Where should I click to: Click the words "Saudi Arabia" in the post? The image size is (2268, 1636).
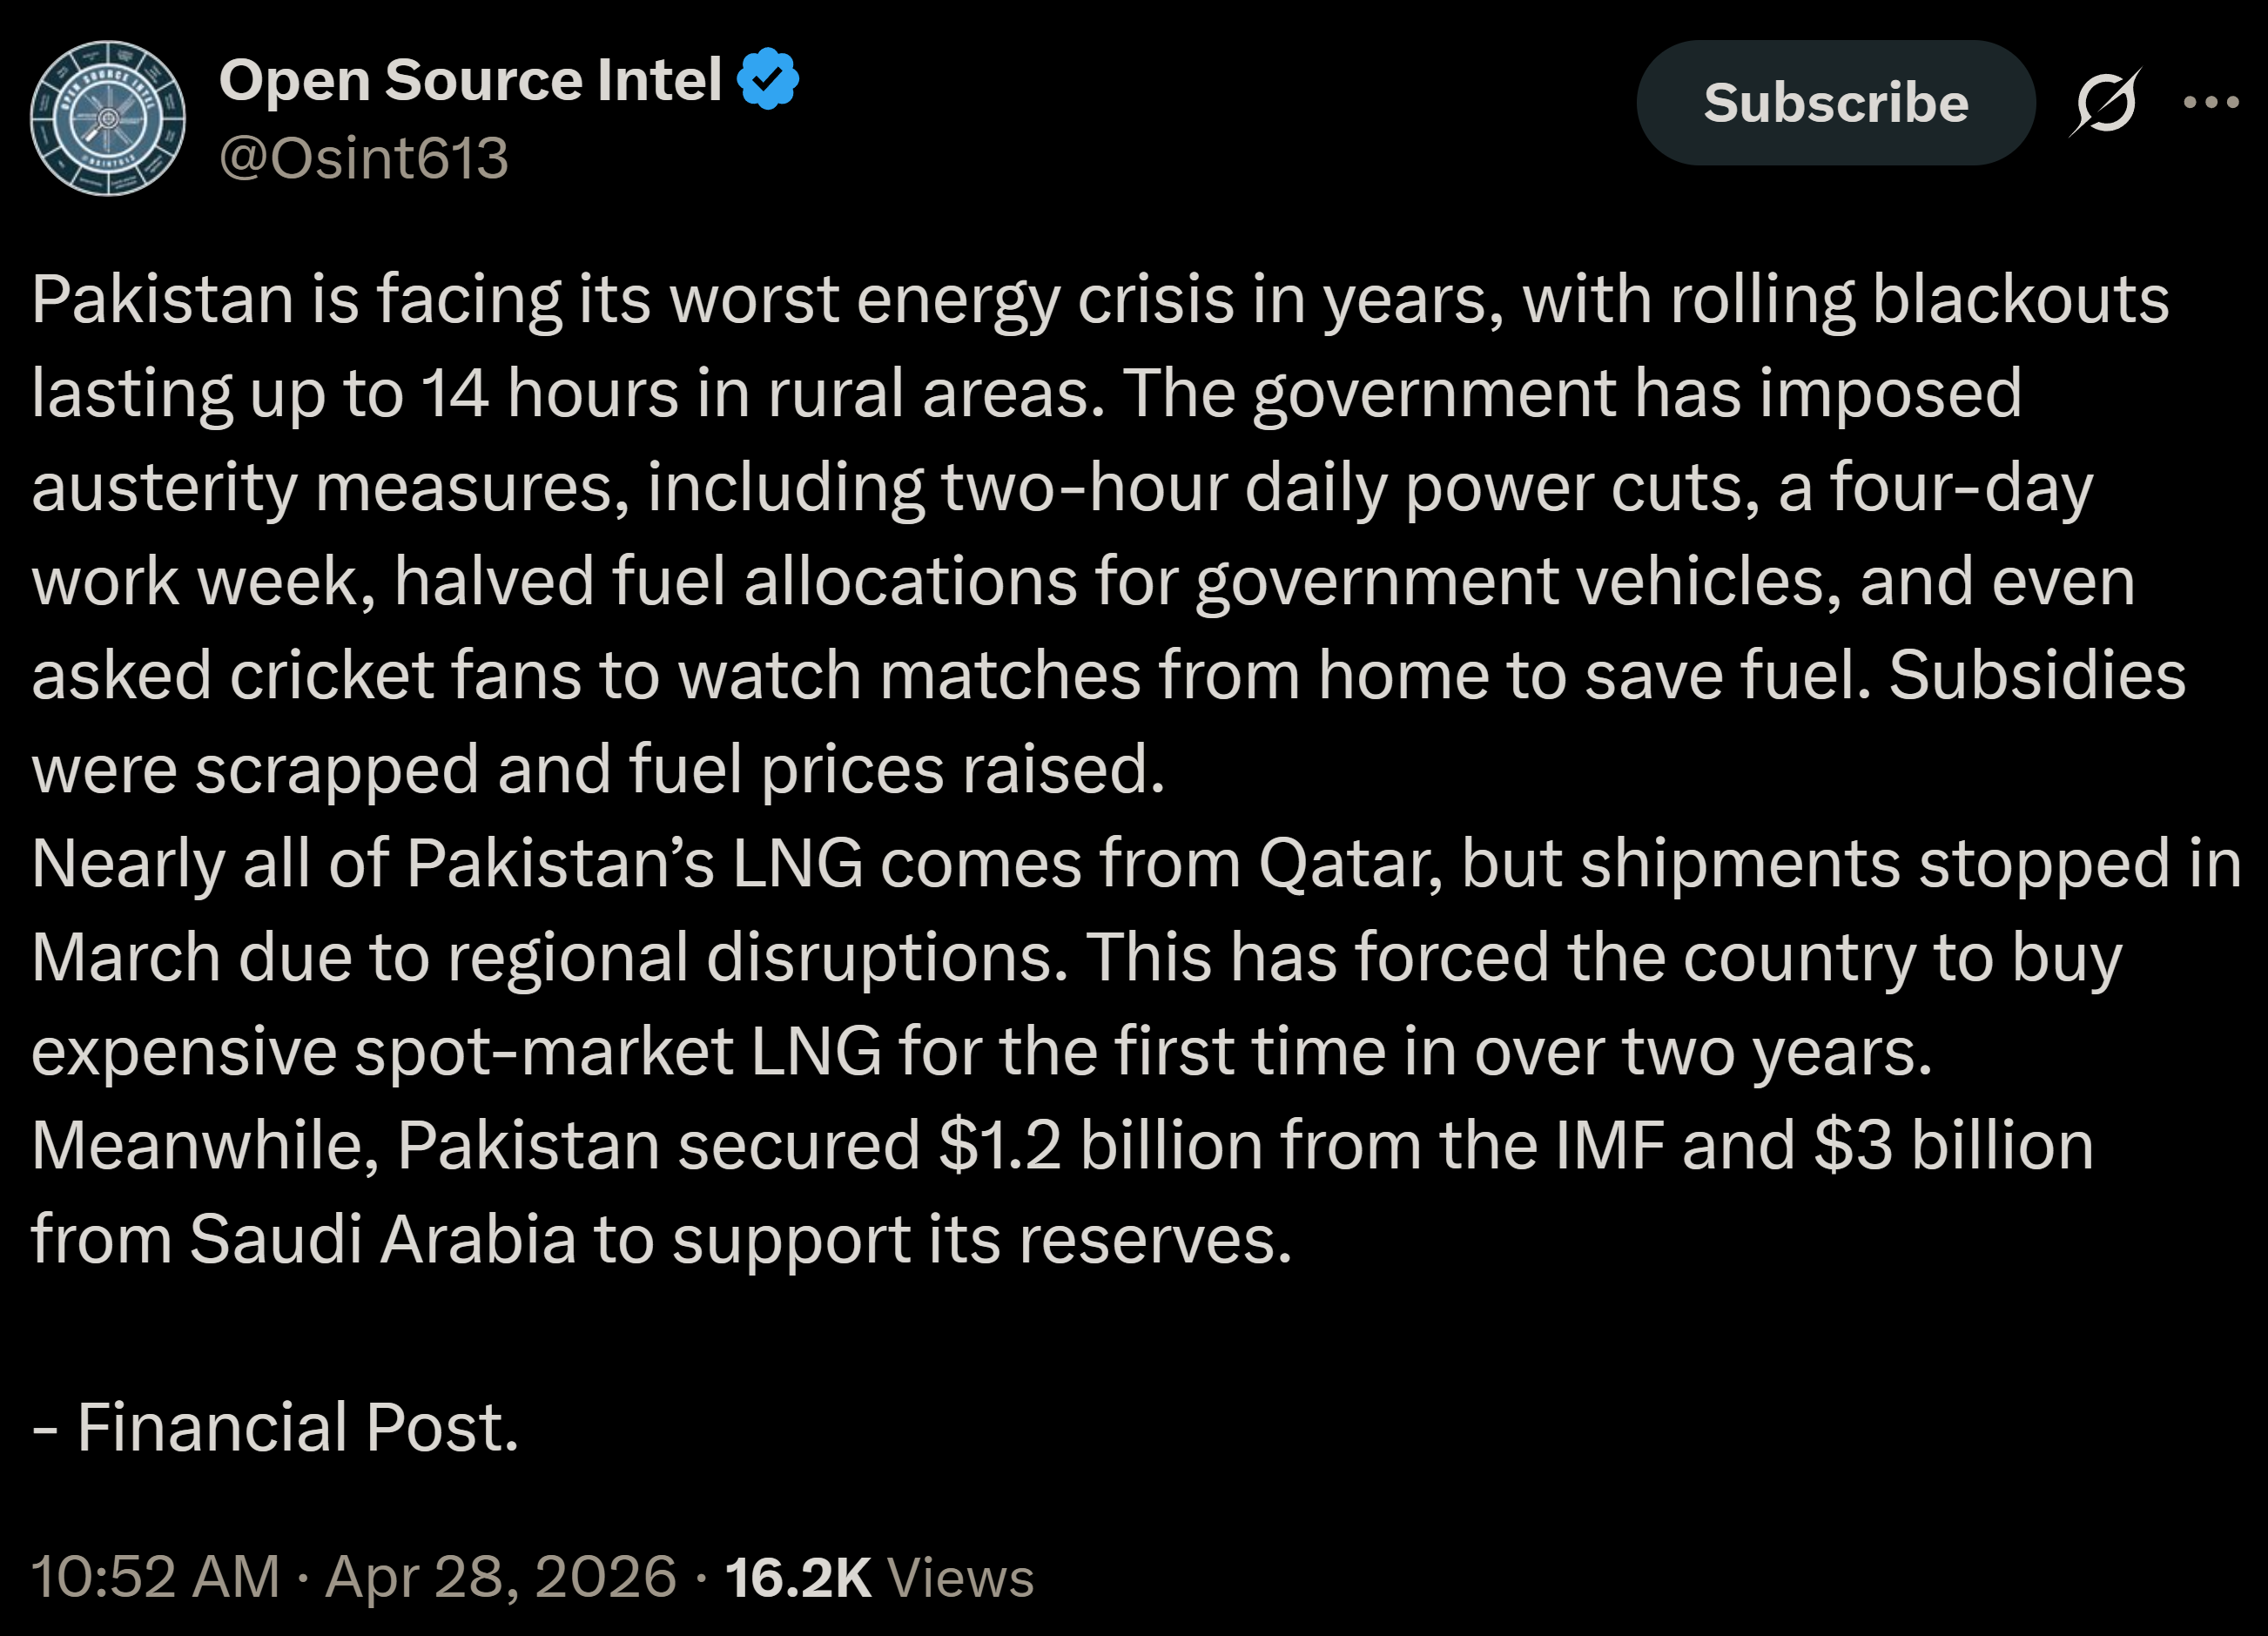[x=382, y=1239]
